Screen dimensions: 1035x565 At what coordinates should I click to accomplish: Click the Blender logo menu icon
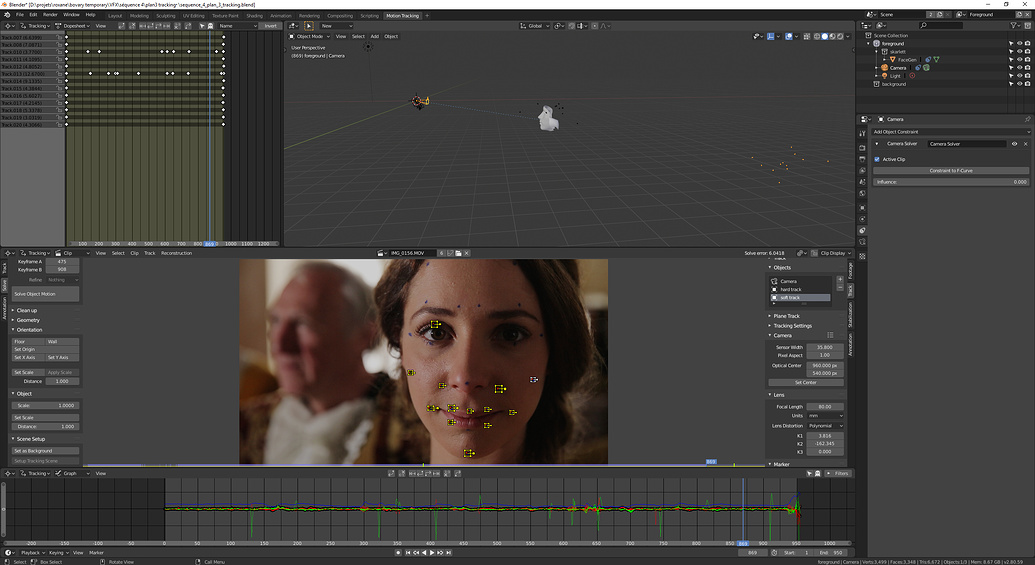point(7,15)
